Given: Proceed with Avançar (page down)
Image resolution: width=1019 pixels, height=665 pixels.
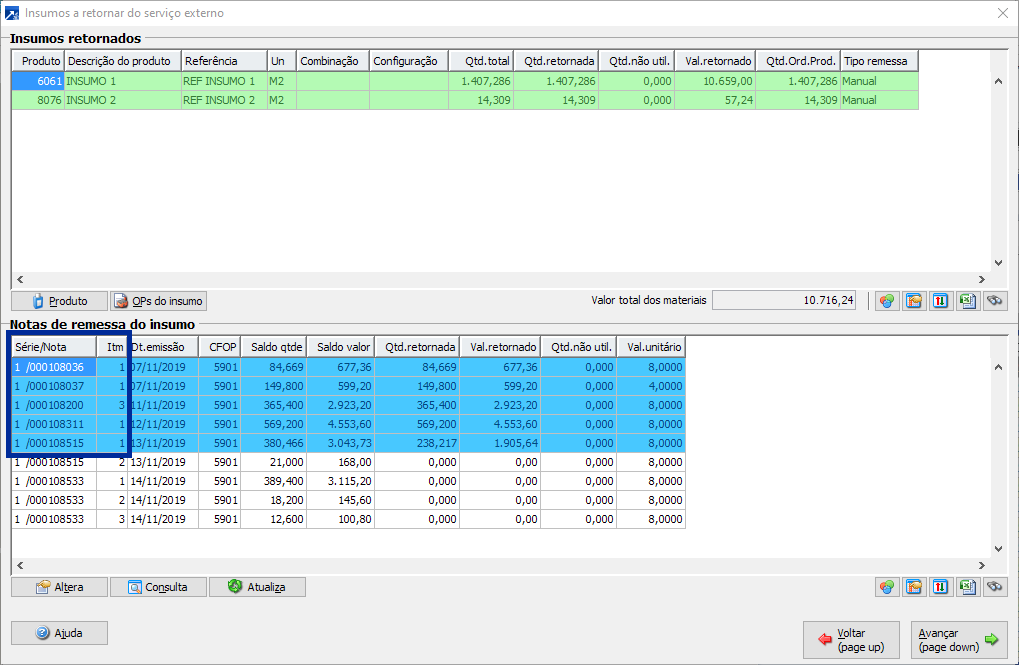Looking at the screenshot, I should pyautogui.click(x=959, y=640).
